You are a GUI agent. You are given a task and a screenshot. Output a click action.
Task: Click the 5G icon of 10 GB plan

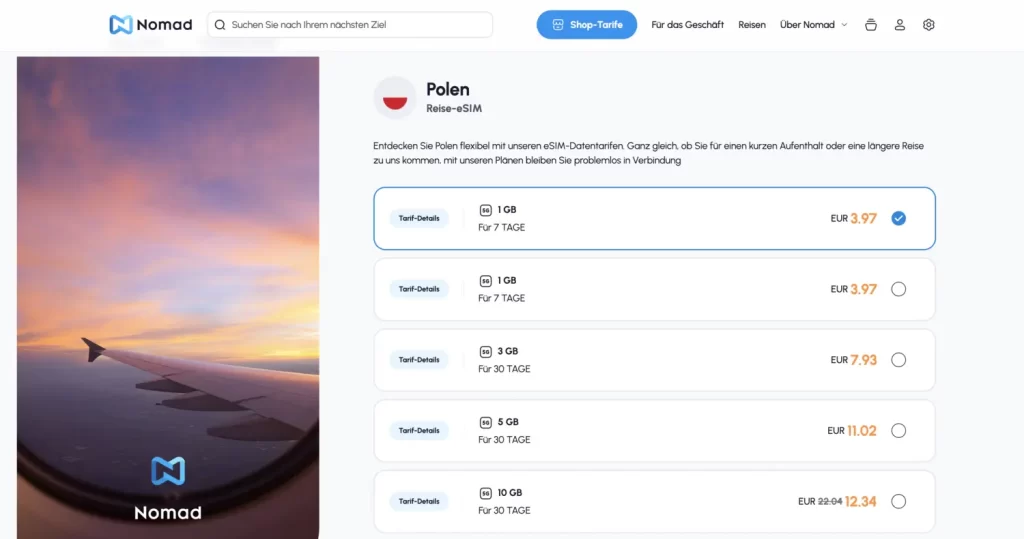pos(485,493)
